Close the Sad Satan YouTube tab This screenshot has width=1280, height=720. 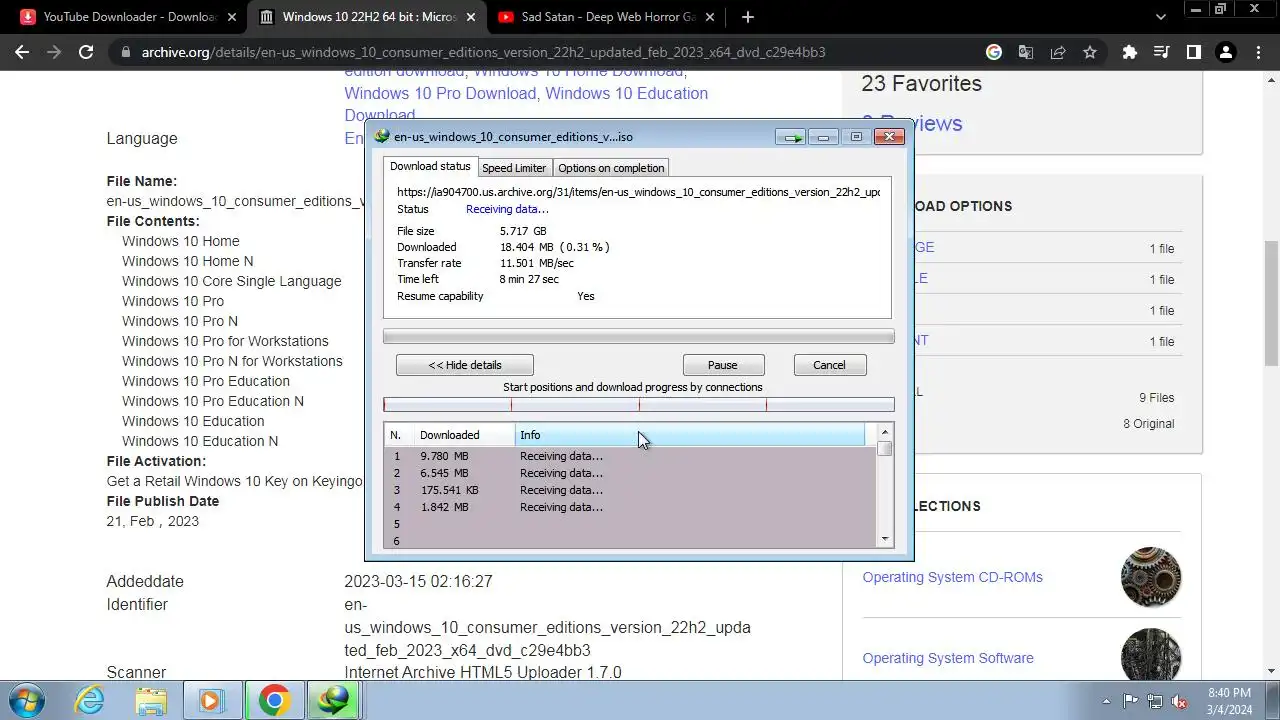[x=711, y=17]
